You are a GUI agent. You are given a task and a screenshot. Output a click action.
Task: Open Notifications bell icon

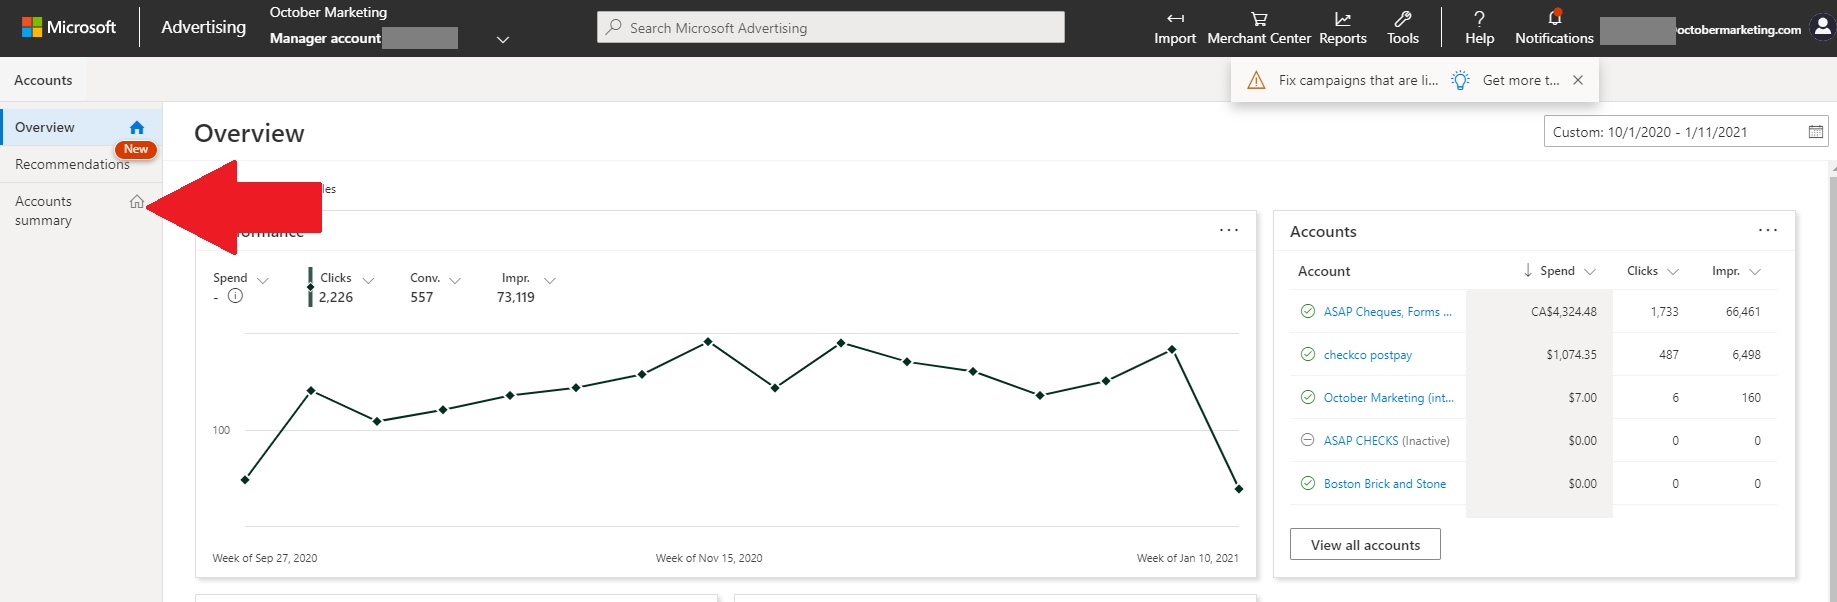[1555, 18]
